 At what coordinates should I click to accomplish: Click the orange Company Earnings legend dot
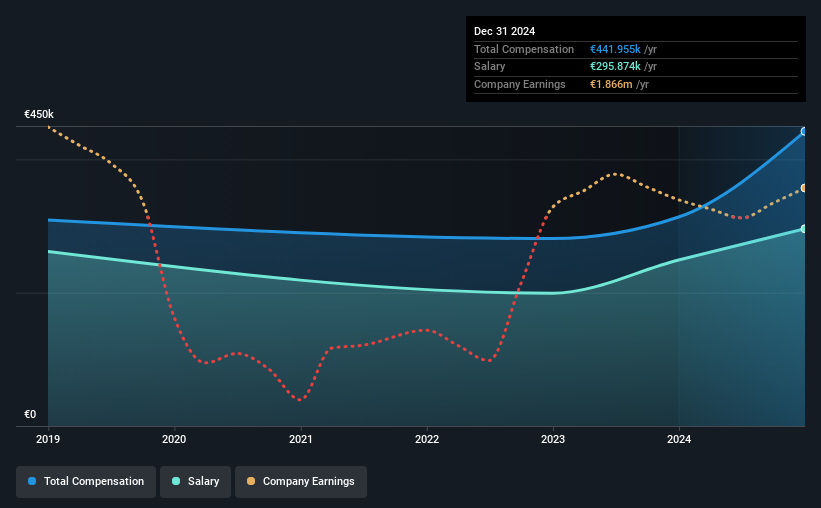(x=251, y=481)
